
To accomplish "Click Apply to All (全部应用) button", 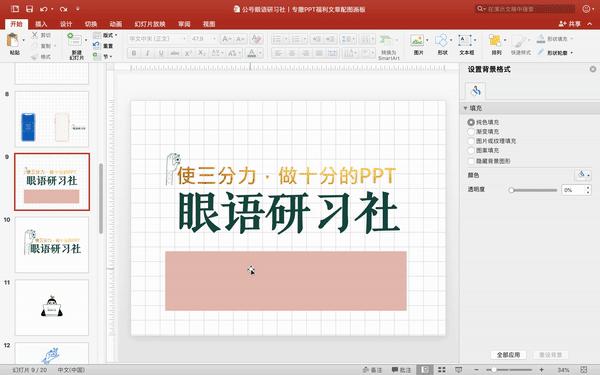I will 508,355.
